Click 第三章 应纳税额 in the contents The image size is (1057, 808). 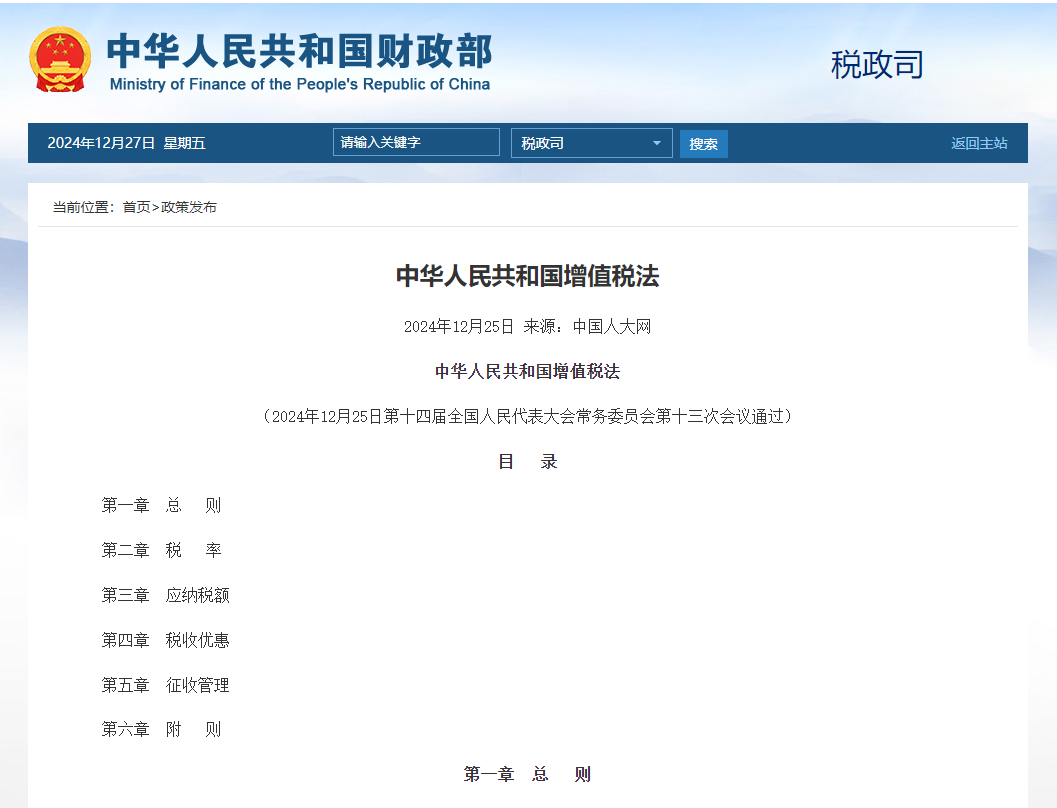tap(165, 595)
